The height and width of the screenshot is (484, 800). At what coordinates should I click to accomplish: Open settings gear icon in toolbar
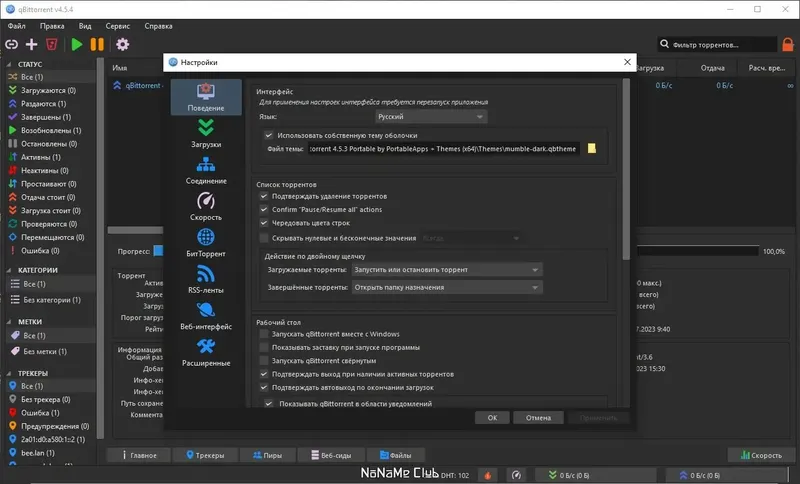[x=122, y=44]
